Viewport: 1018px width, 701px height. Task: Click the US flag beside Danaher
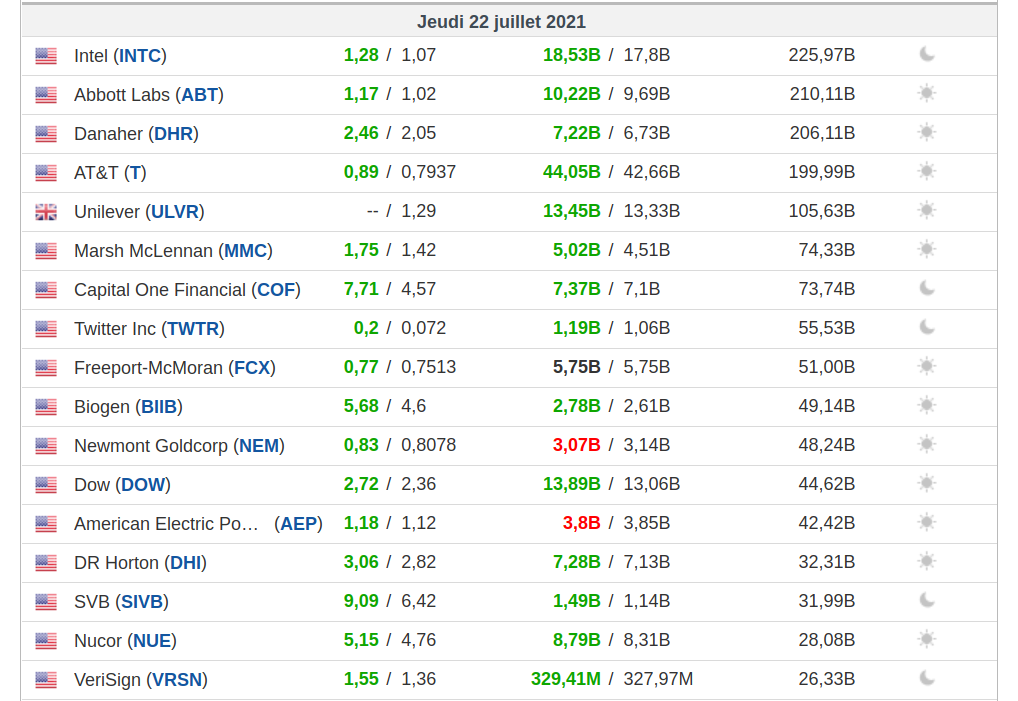[46, 134]
